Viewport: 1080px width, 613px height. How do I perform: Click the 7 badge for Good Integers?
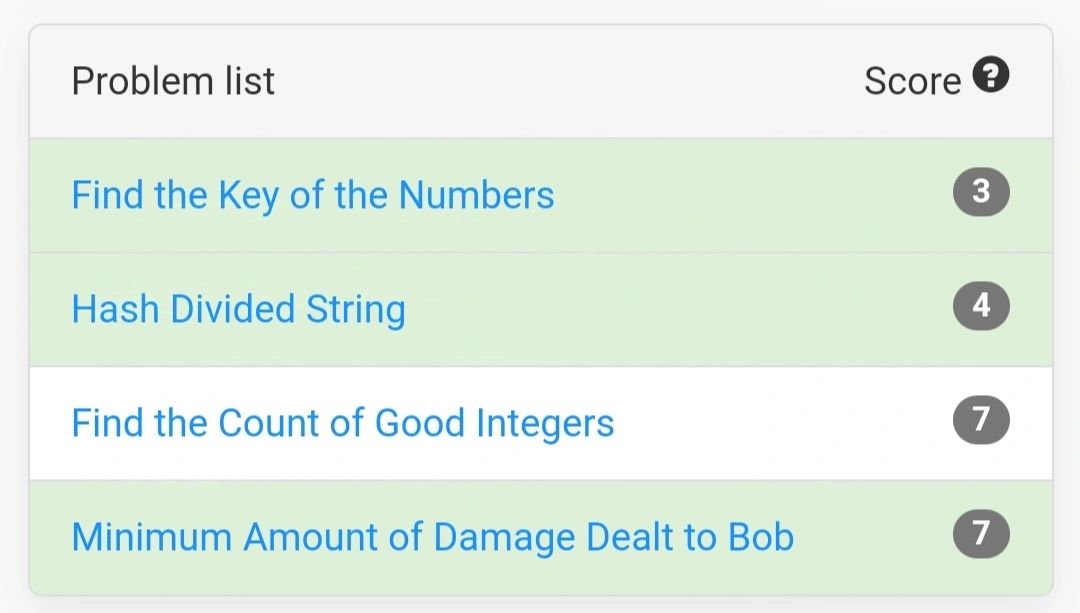[981, 419]
